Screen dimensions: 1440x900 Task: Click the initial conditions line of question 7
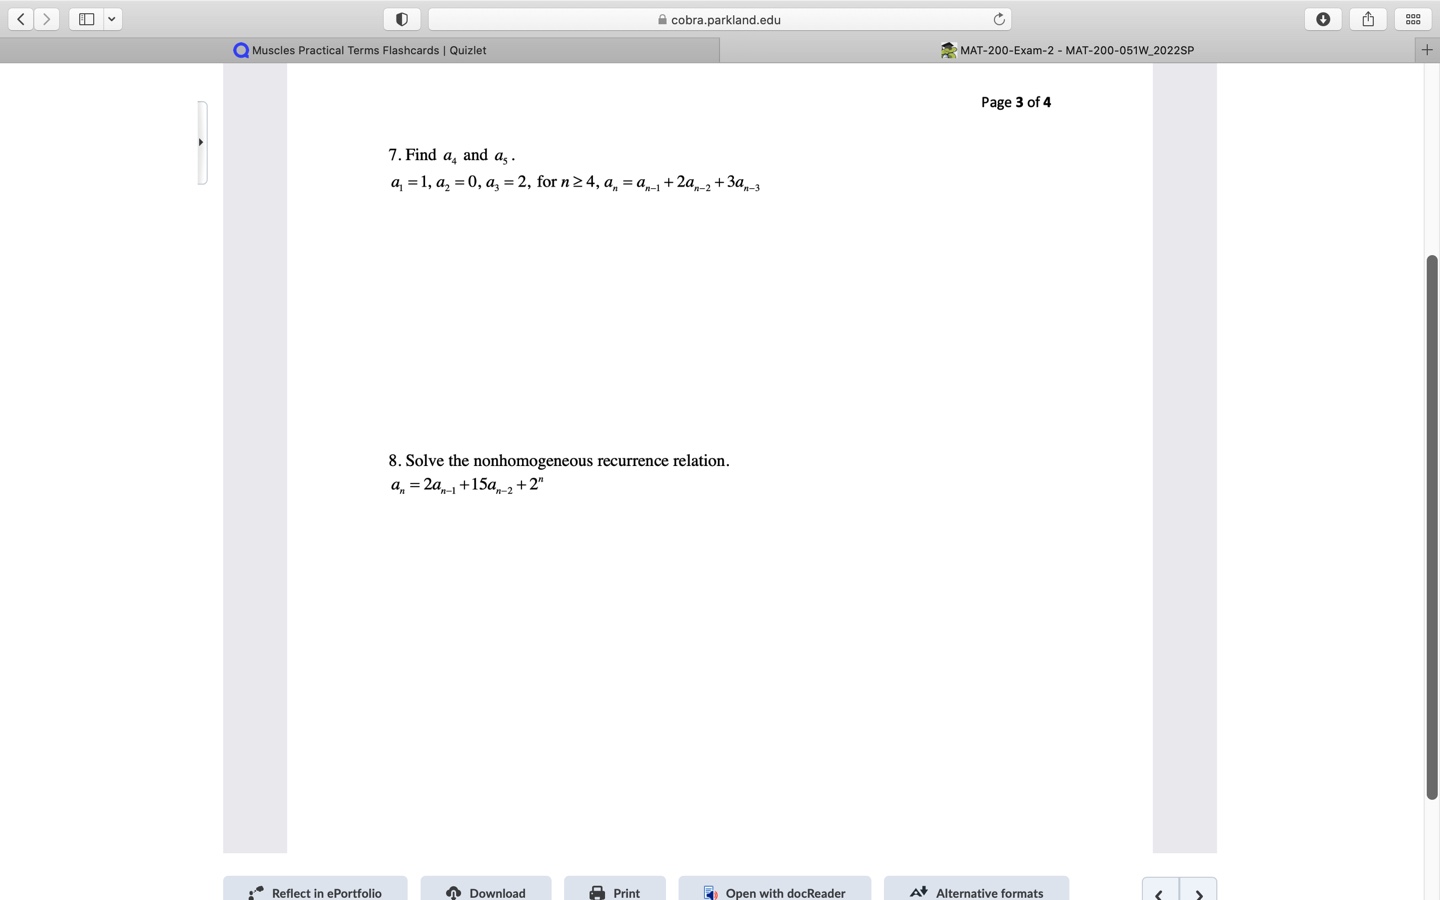(575, 183)
